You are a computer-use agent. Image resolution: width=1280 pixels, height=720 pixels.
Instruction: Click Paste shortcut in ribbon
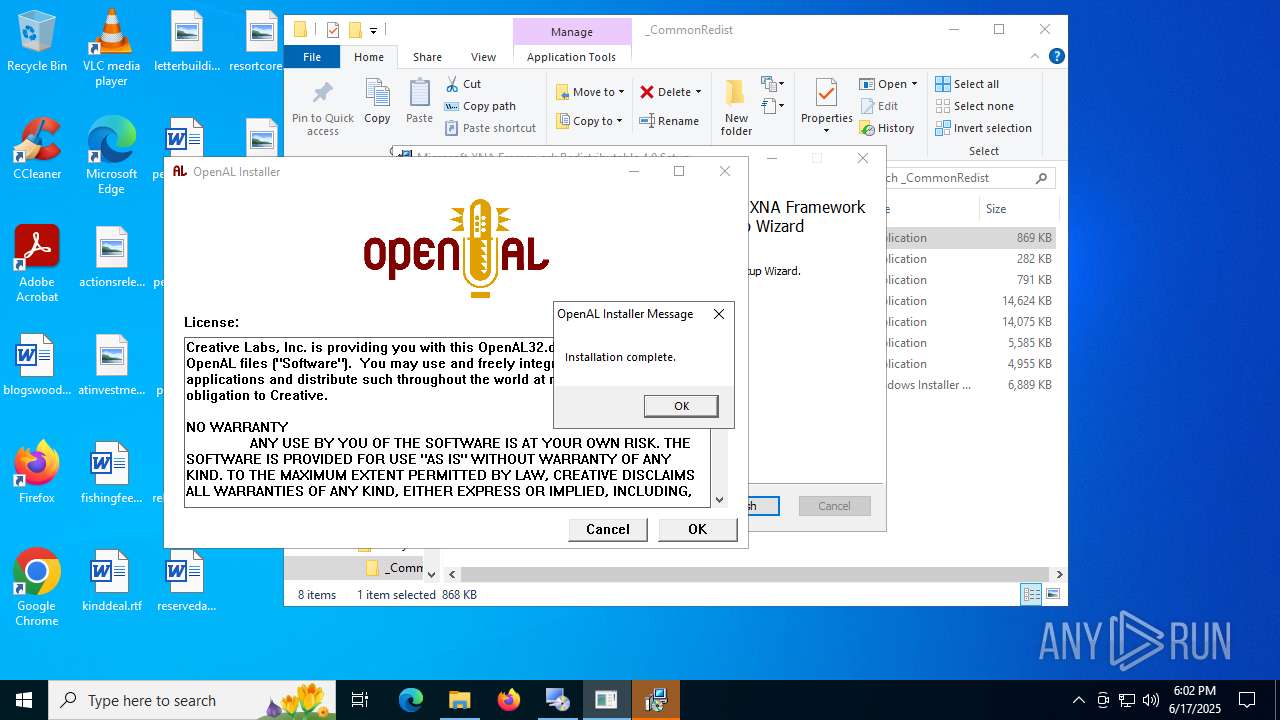coord(490,128)
